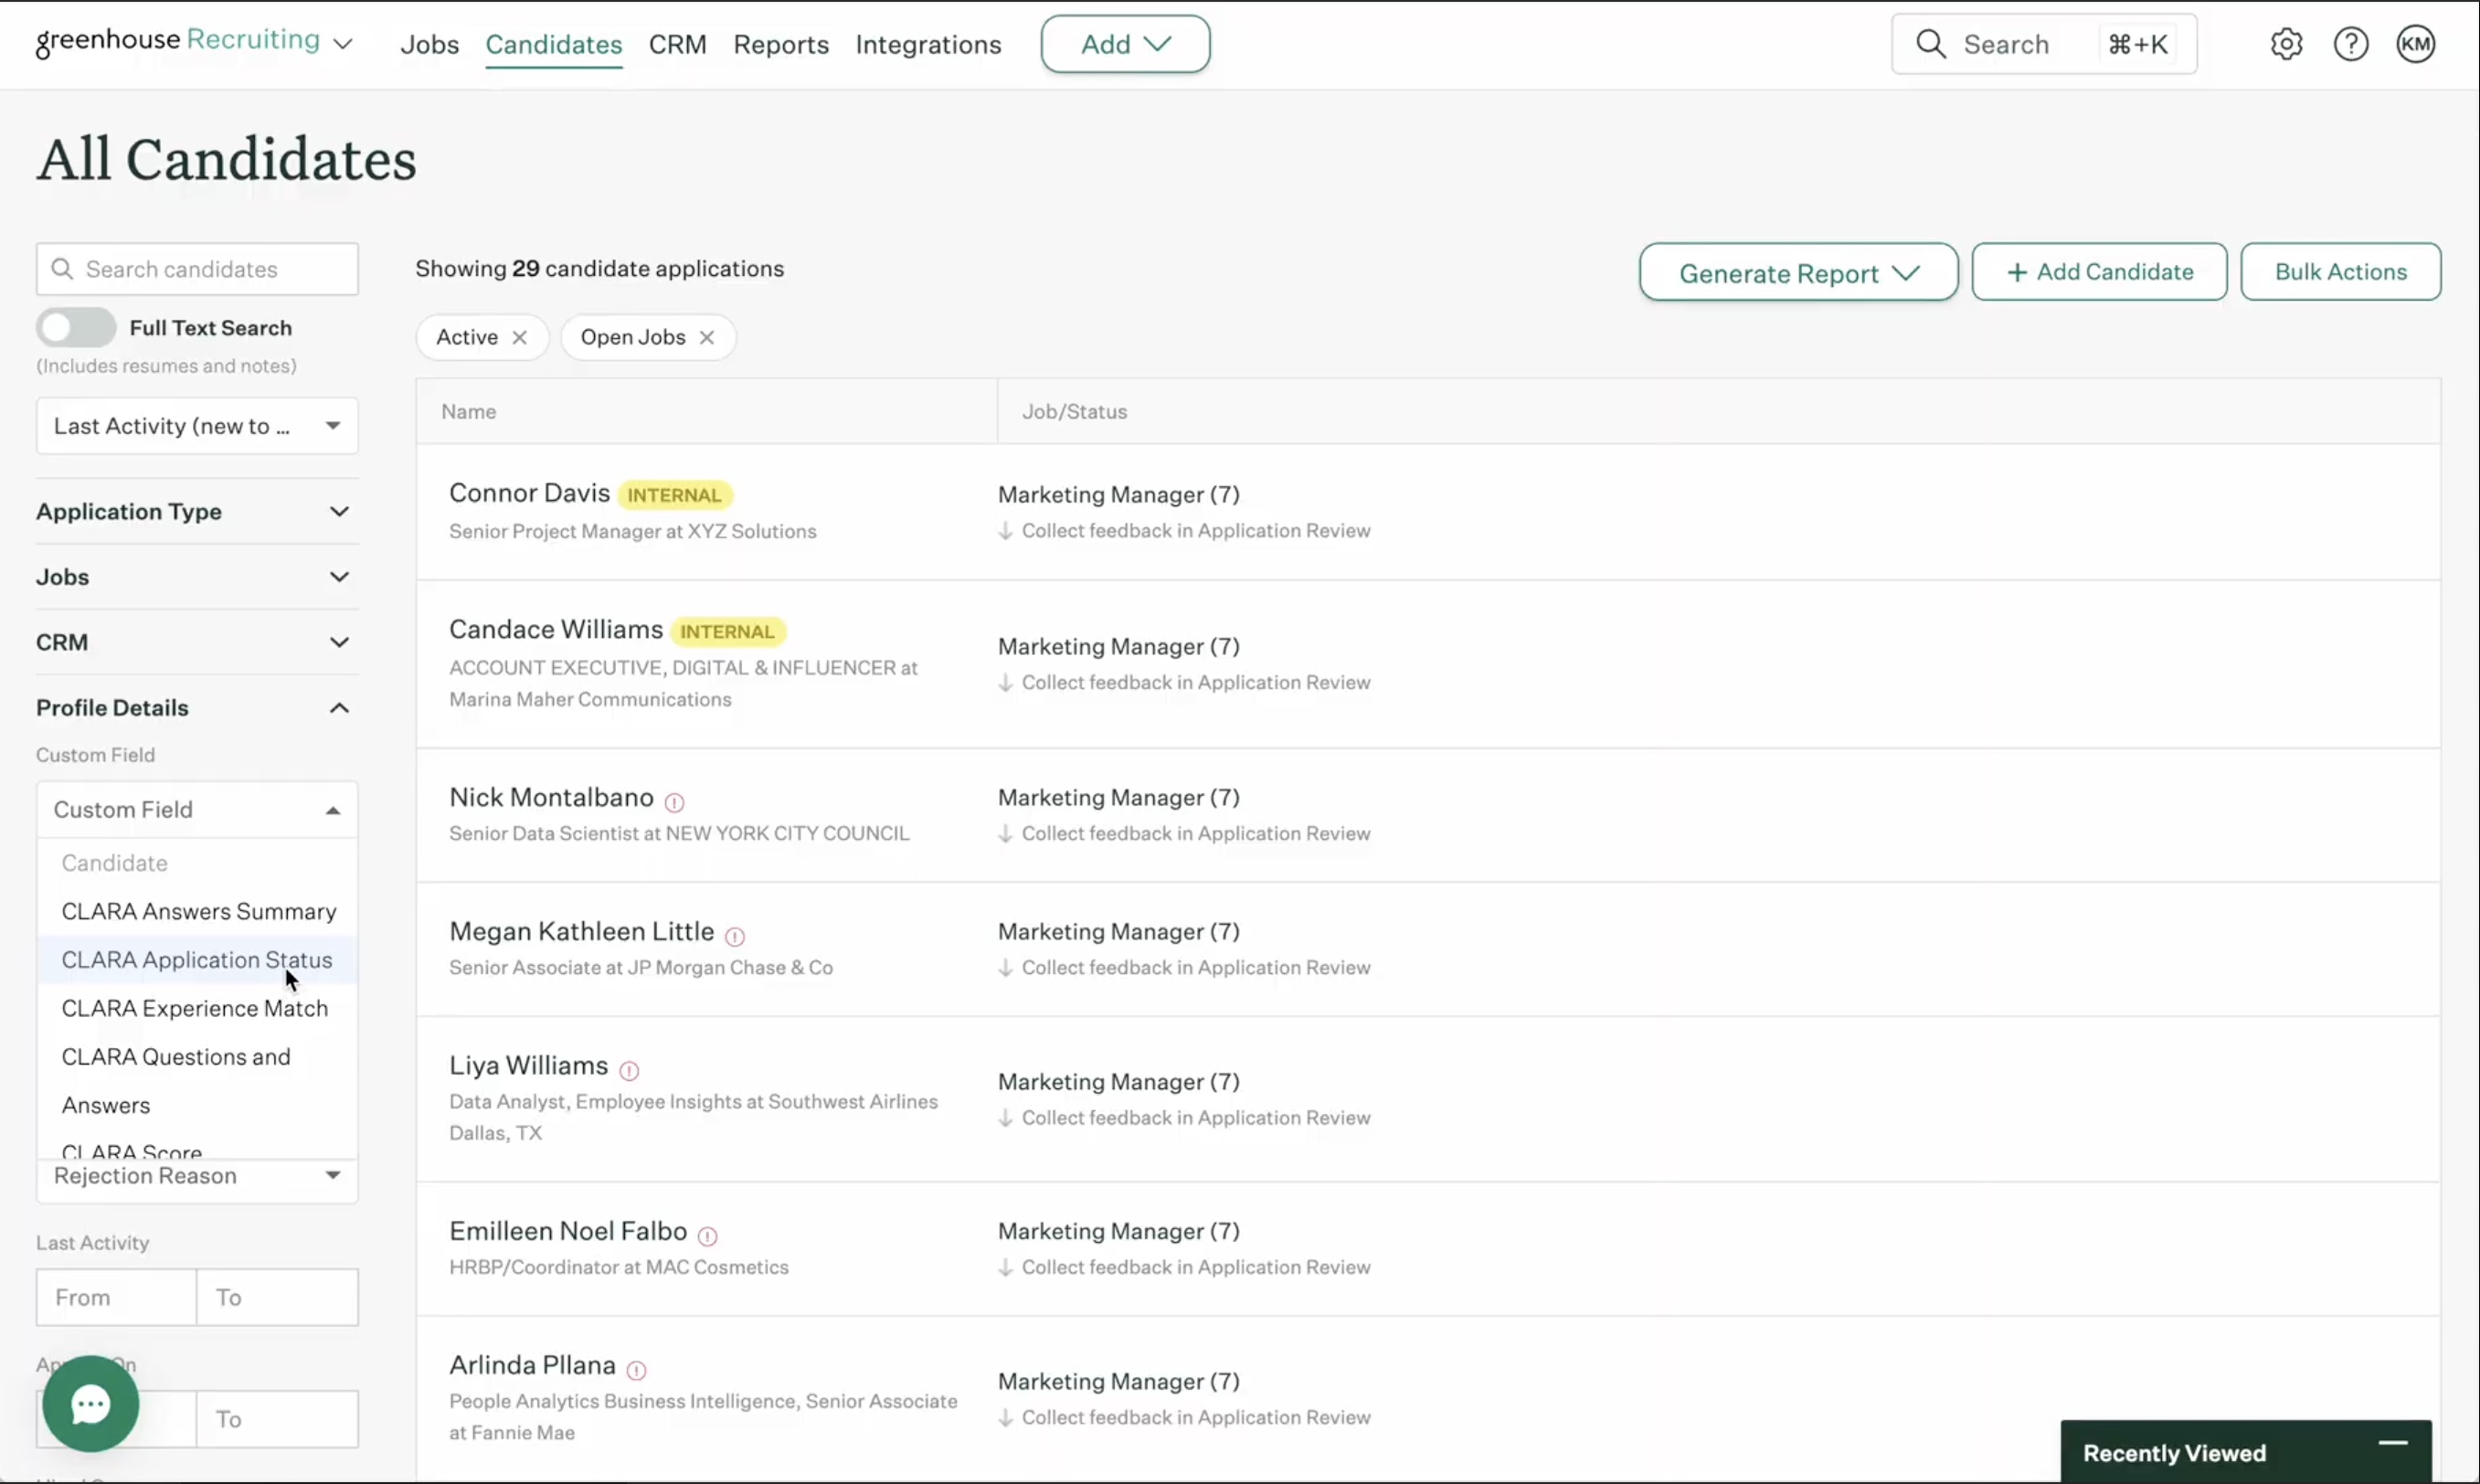The height and width of the screenshot is (1484, 2480).
Task: Go to the Reports tab
Action: click(780, 44)
